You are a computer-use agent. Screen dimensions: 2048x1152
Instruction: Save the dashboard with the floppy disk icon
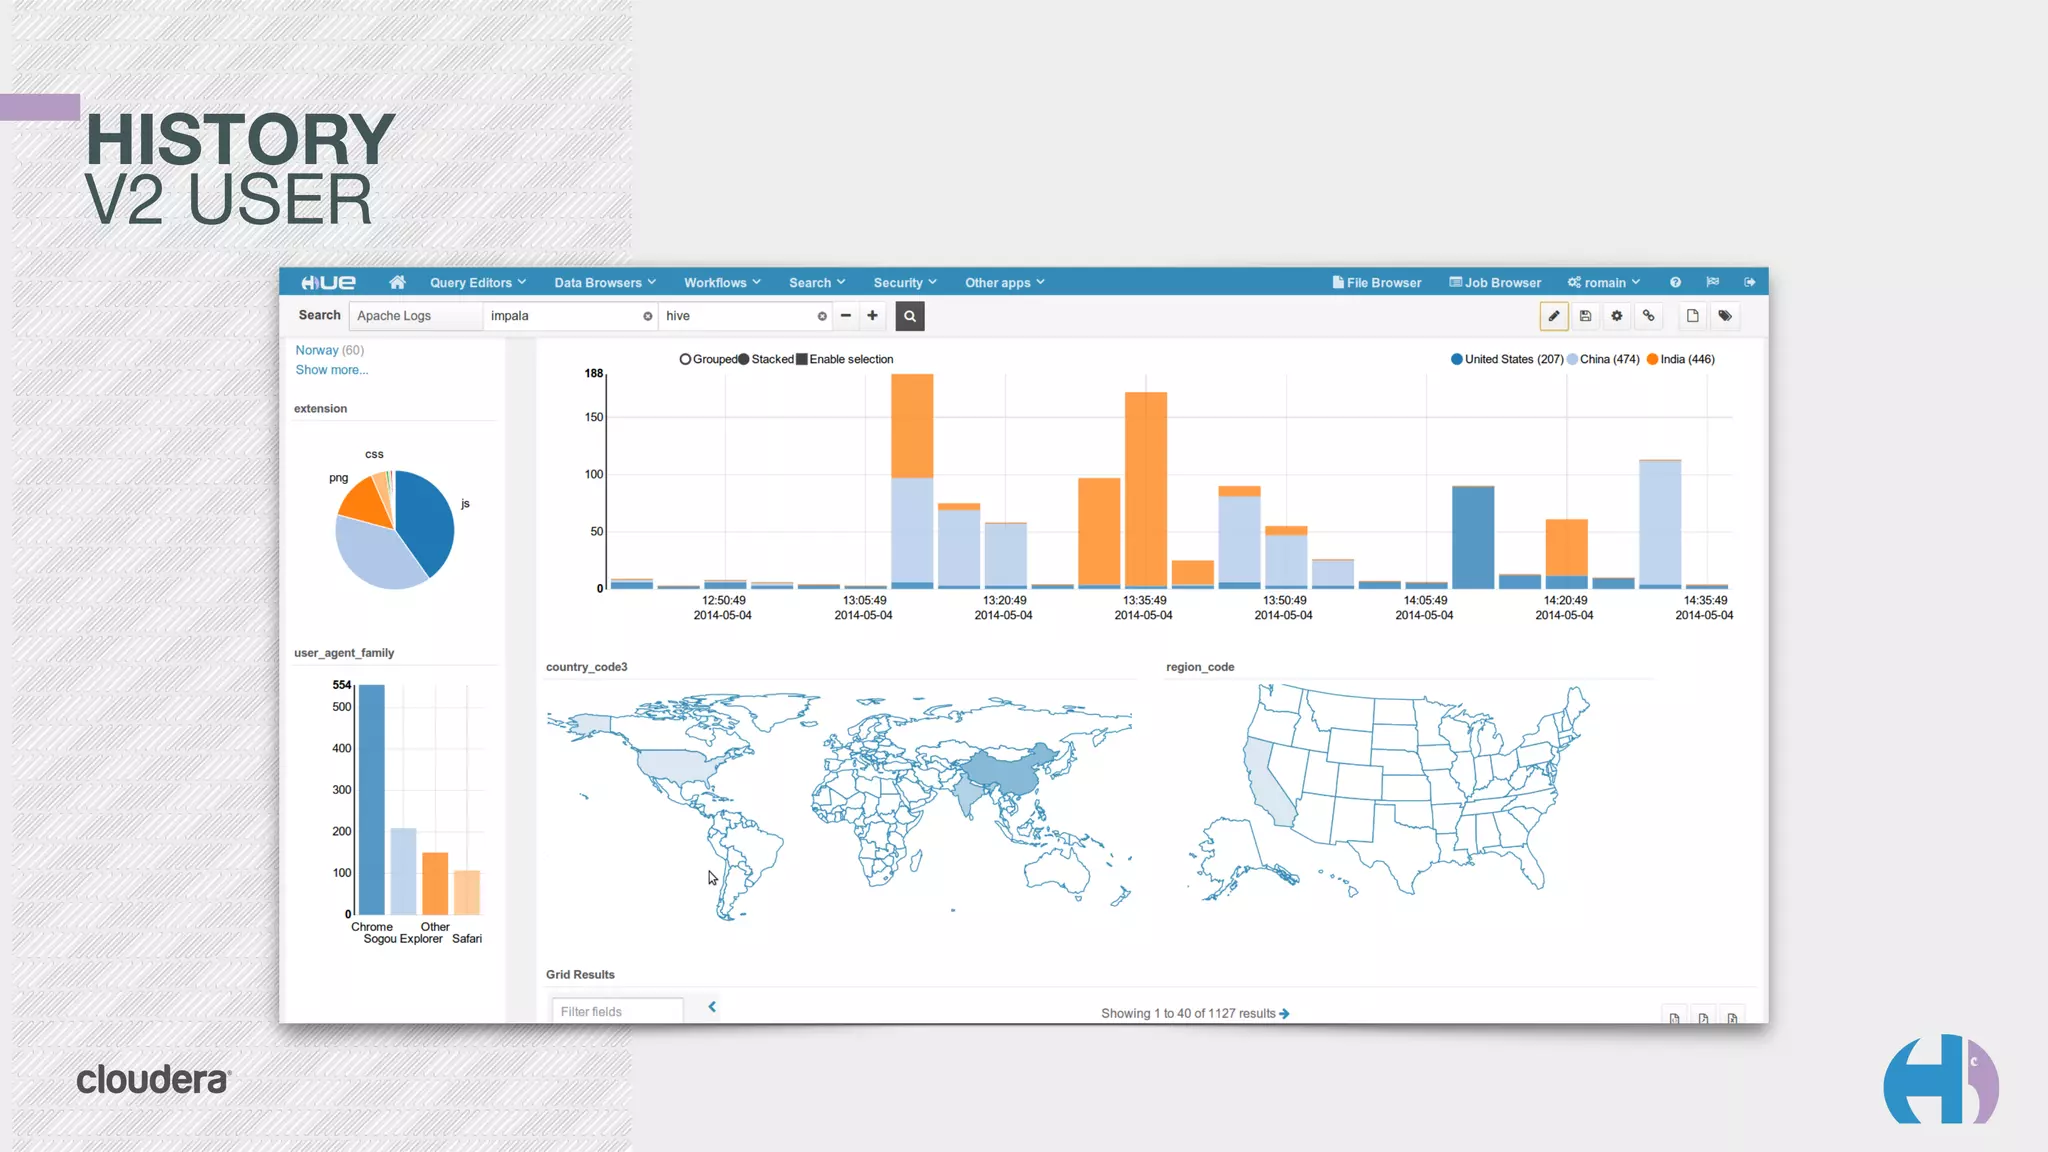point(1585,316)
